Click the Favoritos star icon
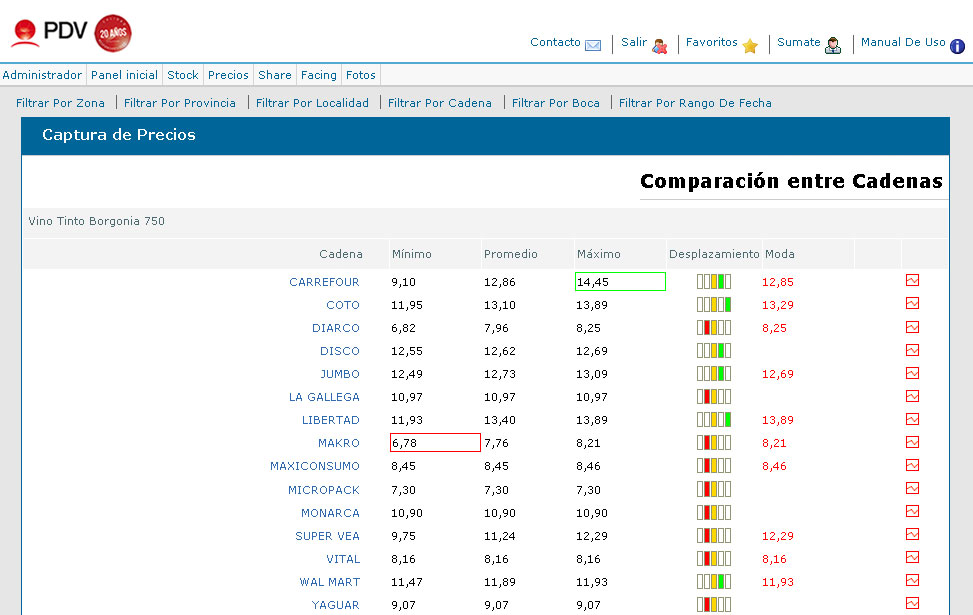The image size is (973, 615). [750, 46]
